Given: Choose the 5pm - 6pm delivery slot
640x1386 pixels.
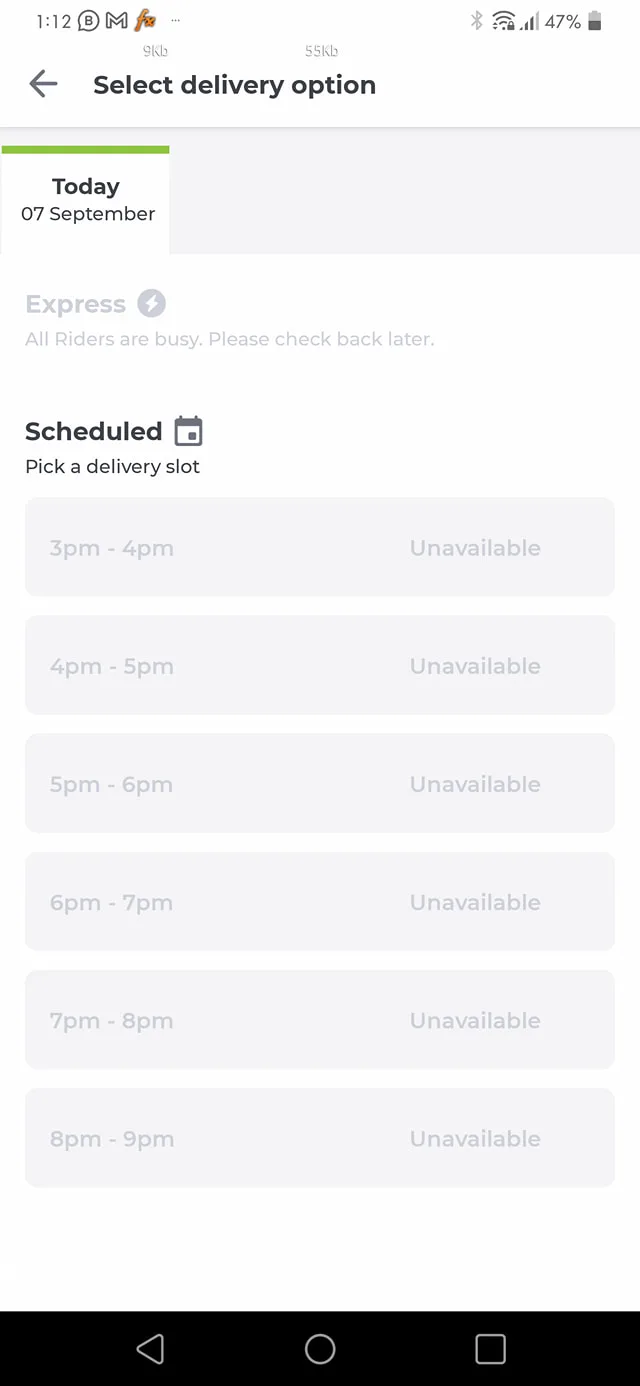Looking at the screenshot, I should pyautogui.click(x=319, y=783).
